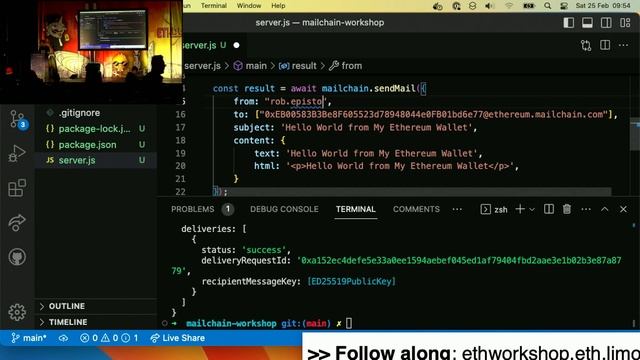Open the server.js editor tab

203,45
